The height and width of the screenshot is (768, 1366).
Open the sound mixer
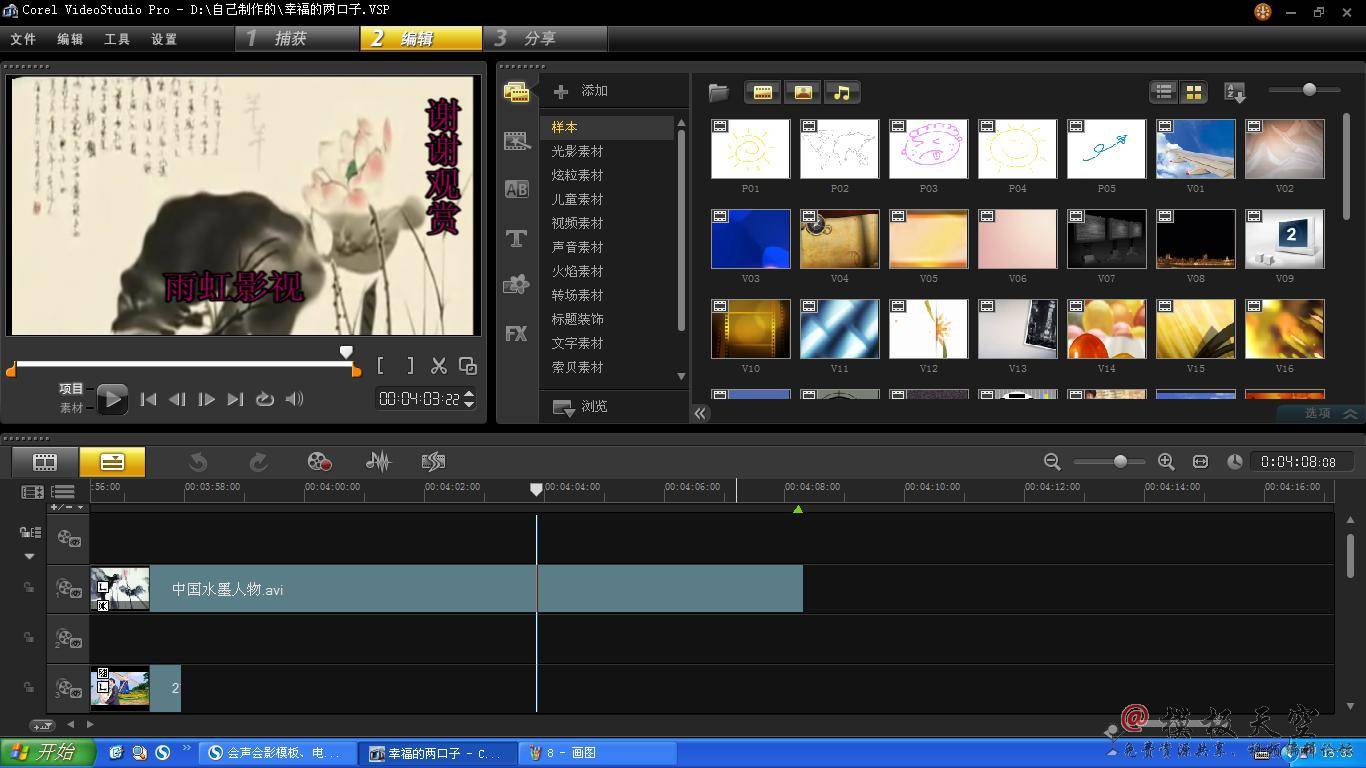377,462
